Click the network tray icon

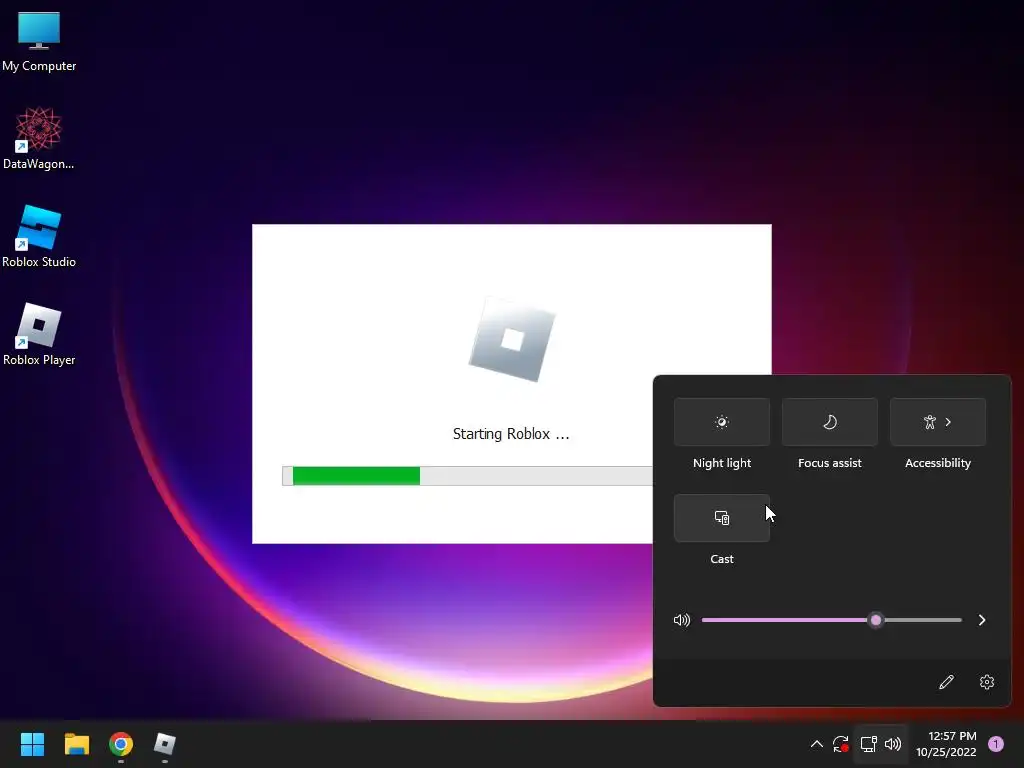(869, 744)
